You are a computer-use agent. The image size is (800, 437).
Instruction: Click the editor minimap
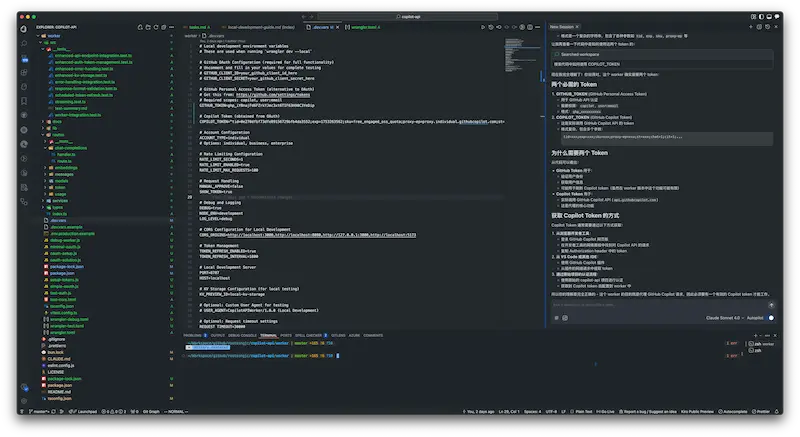pyautogui.click(x=522, y=55)
